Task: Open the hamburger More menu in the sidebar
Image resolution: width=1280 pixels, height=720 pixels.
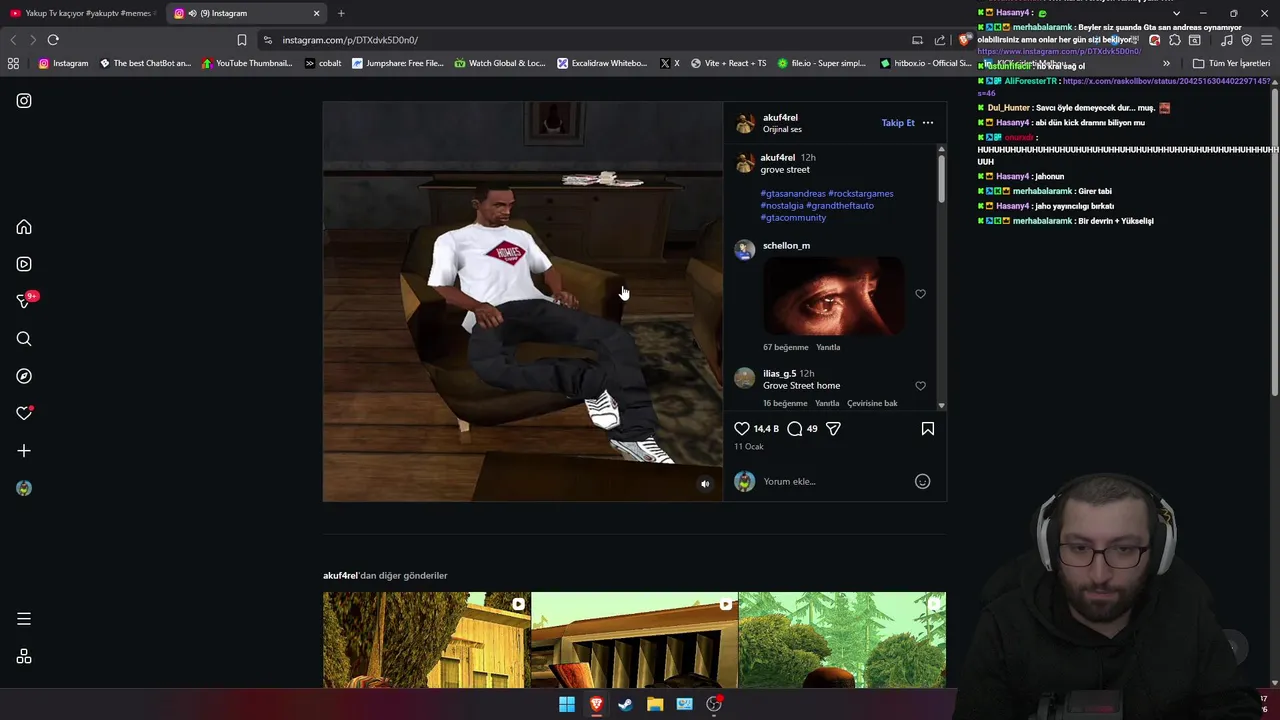Action: click(x=24, y=619)
